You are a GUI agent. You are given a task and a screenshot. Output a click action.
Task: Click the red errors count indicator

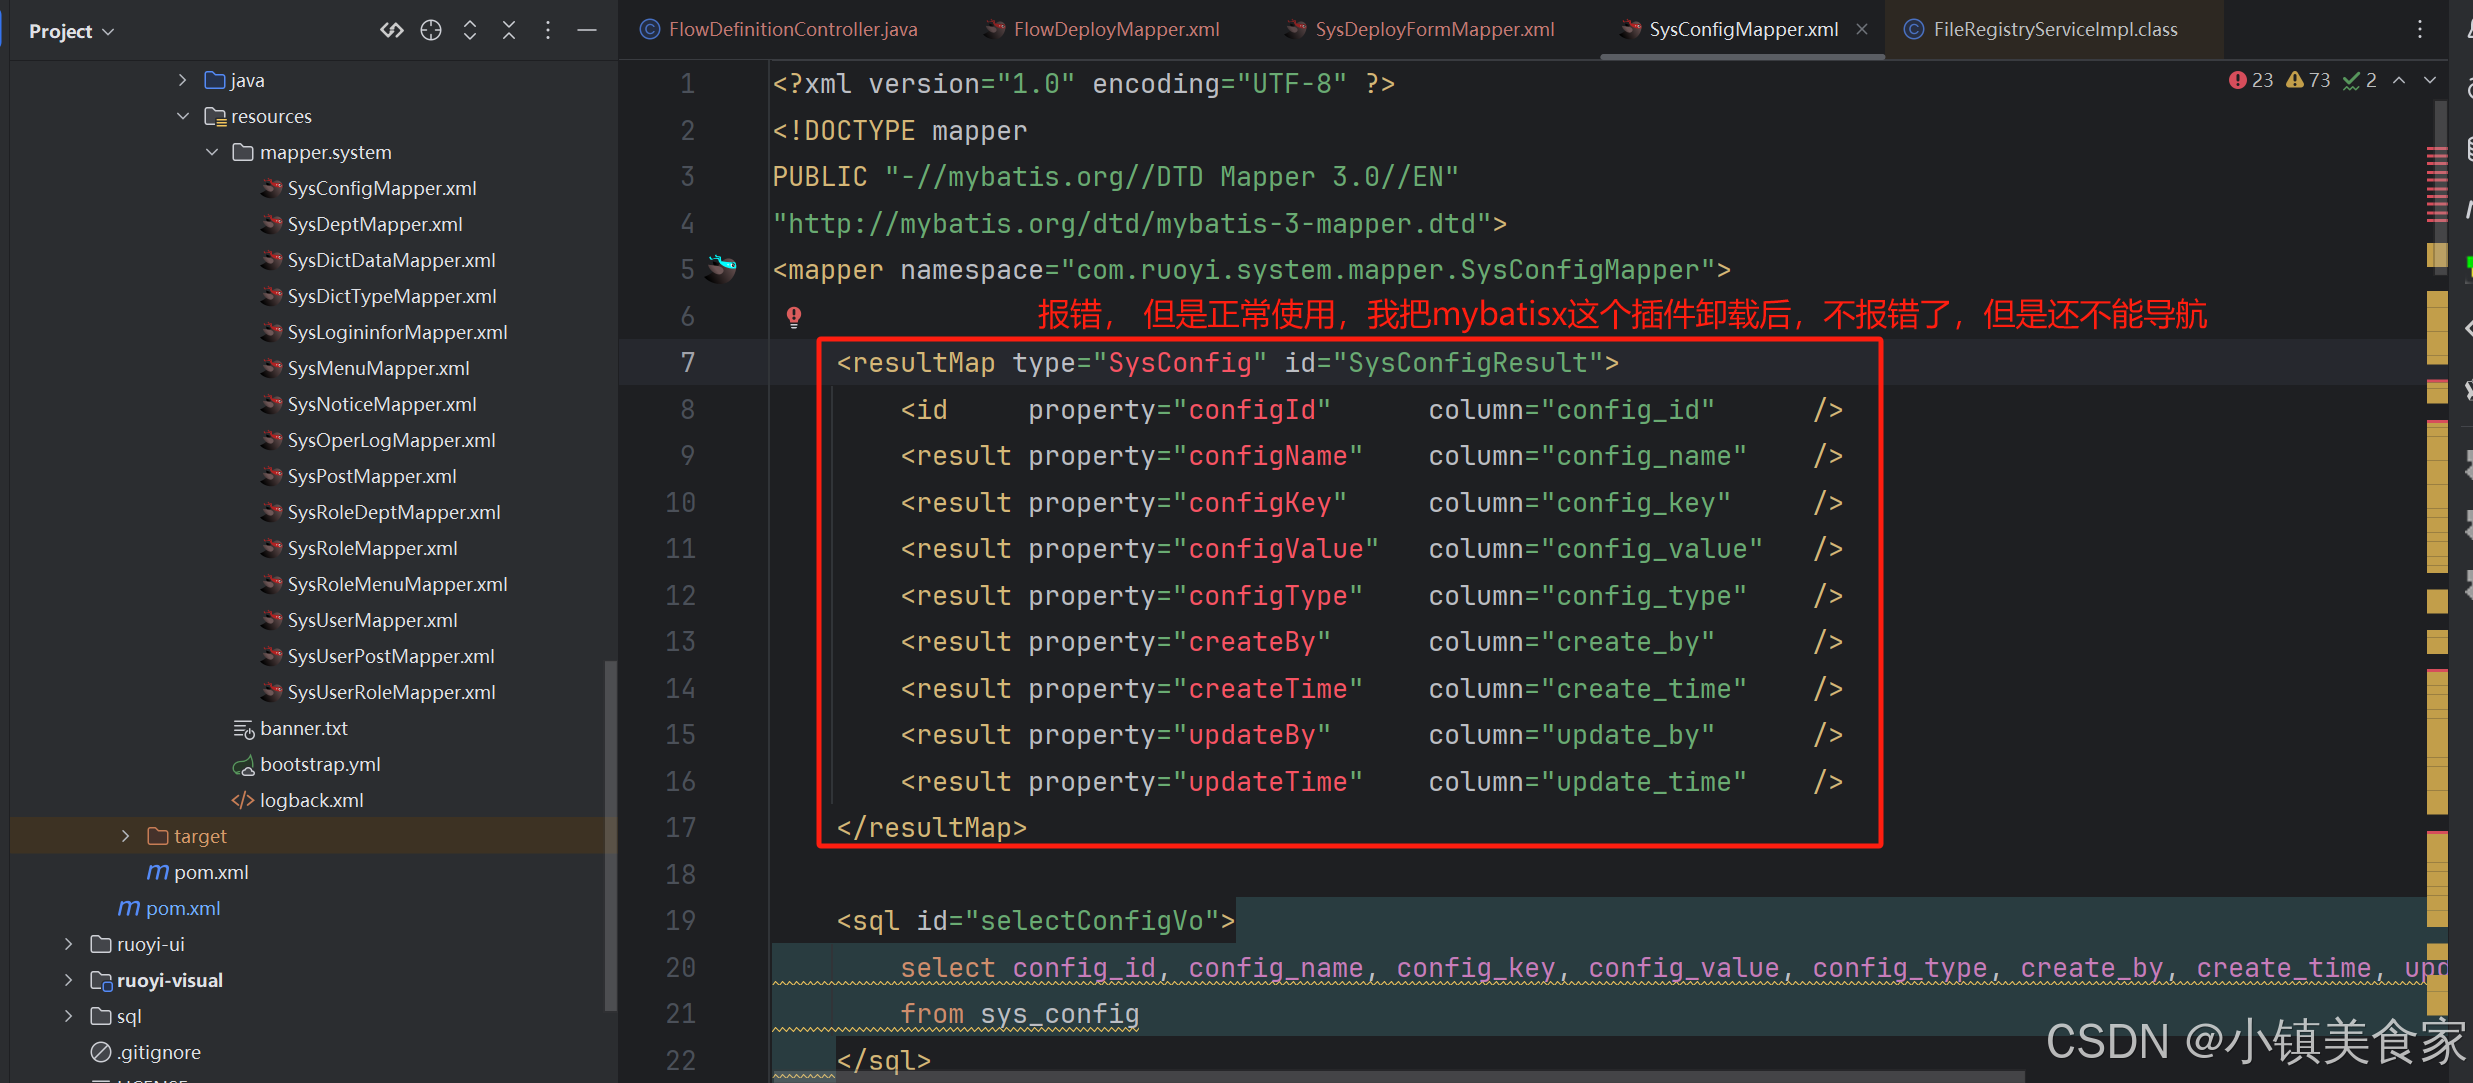pos(2251,80)
